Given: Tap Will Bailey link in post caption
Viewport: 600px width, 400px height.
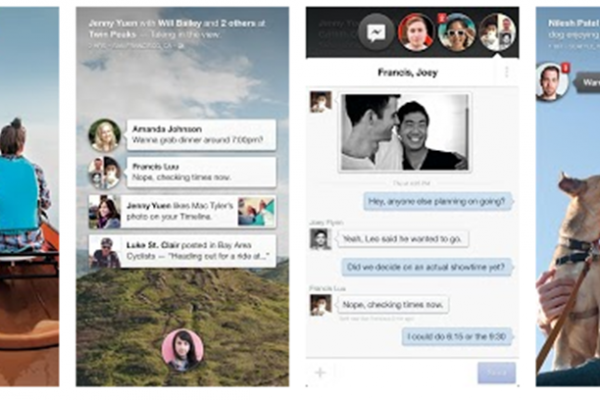Looking at the screenshot, I should [179, 23].
